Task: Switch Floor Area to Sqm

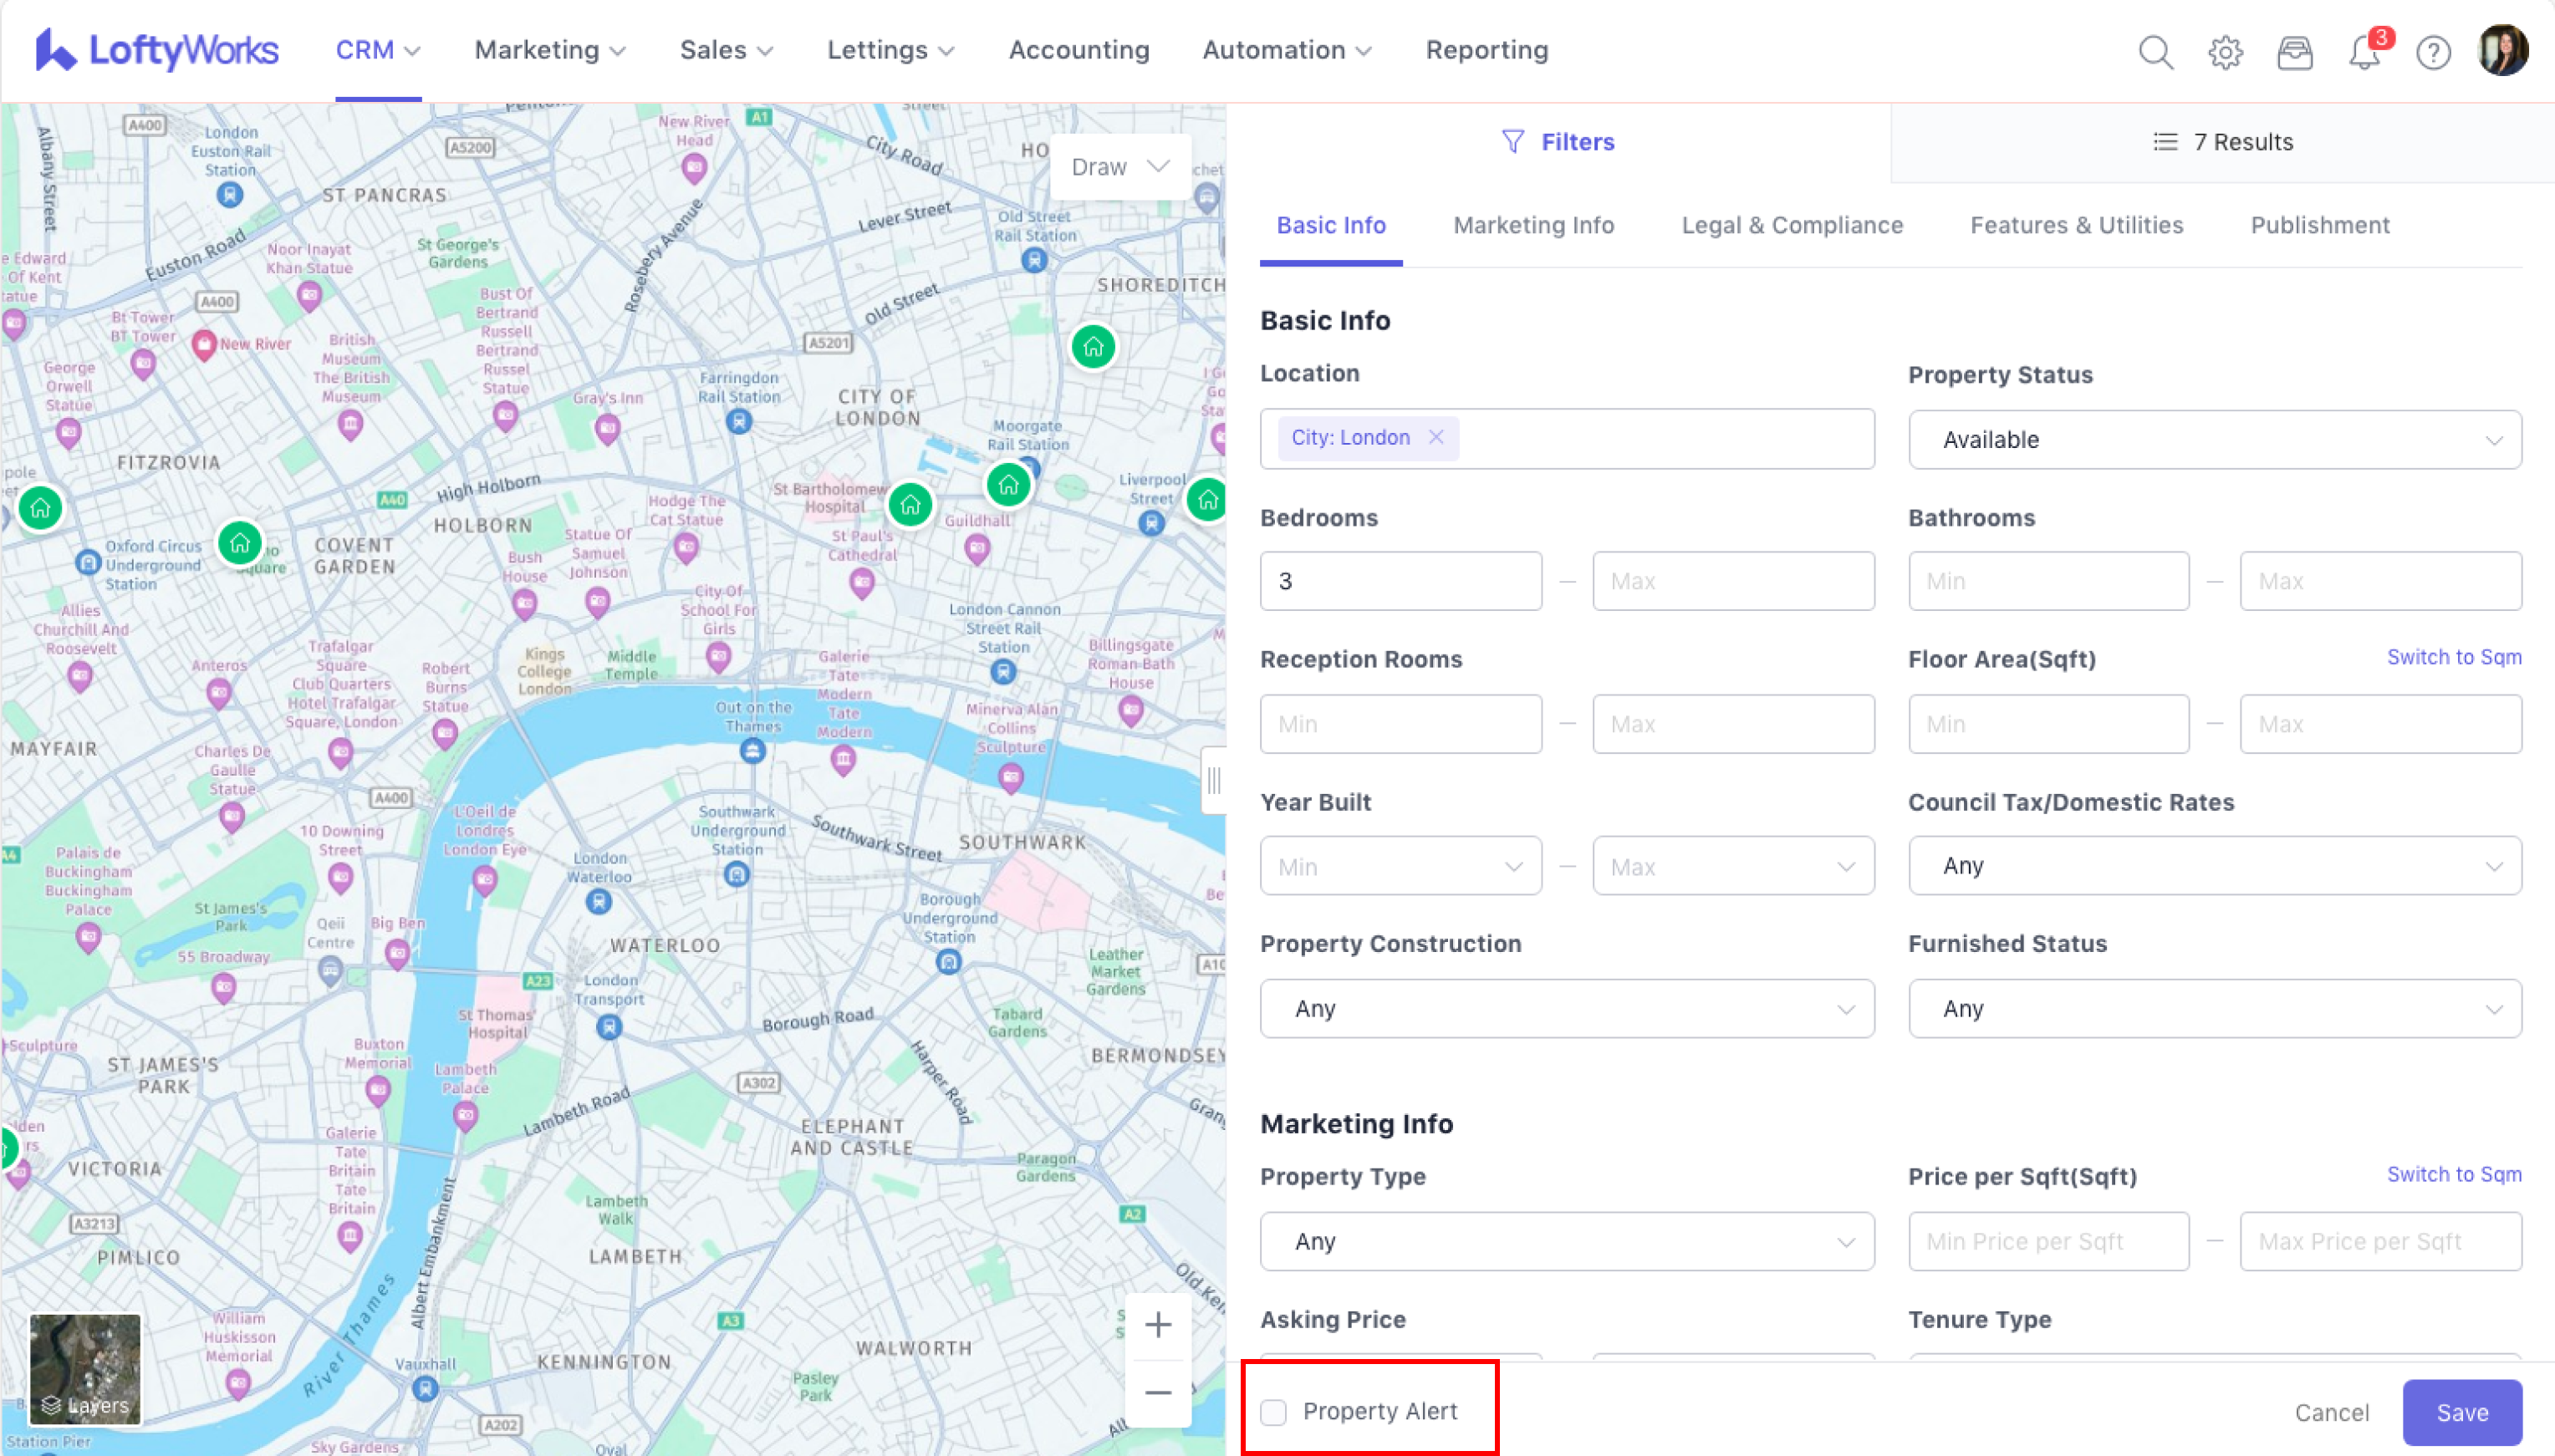Action: coord(2453,657)
